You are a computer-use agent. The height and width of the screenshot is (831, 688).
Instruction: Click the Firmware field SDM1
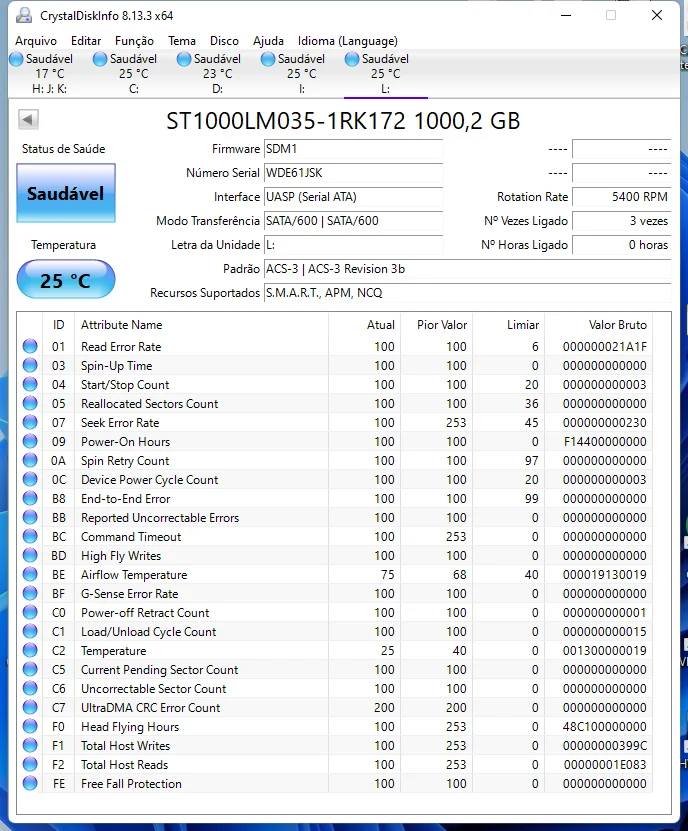coord(354,149)
